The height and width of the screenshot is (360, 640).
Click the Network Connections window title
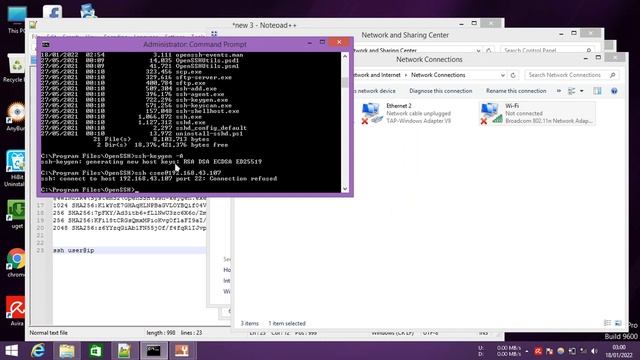(x=429, y=60)
